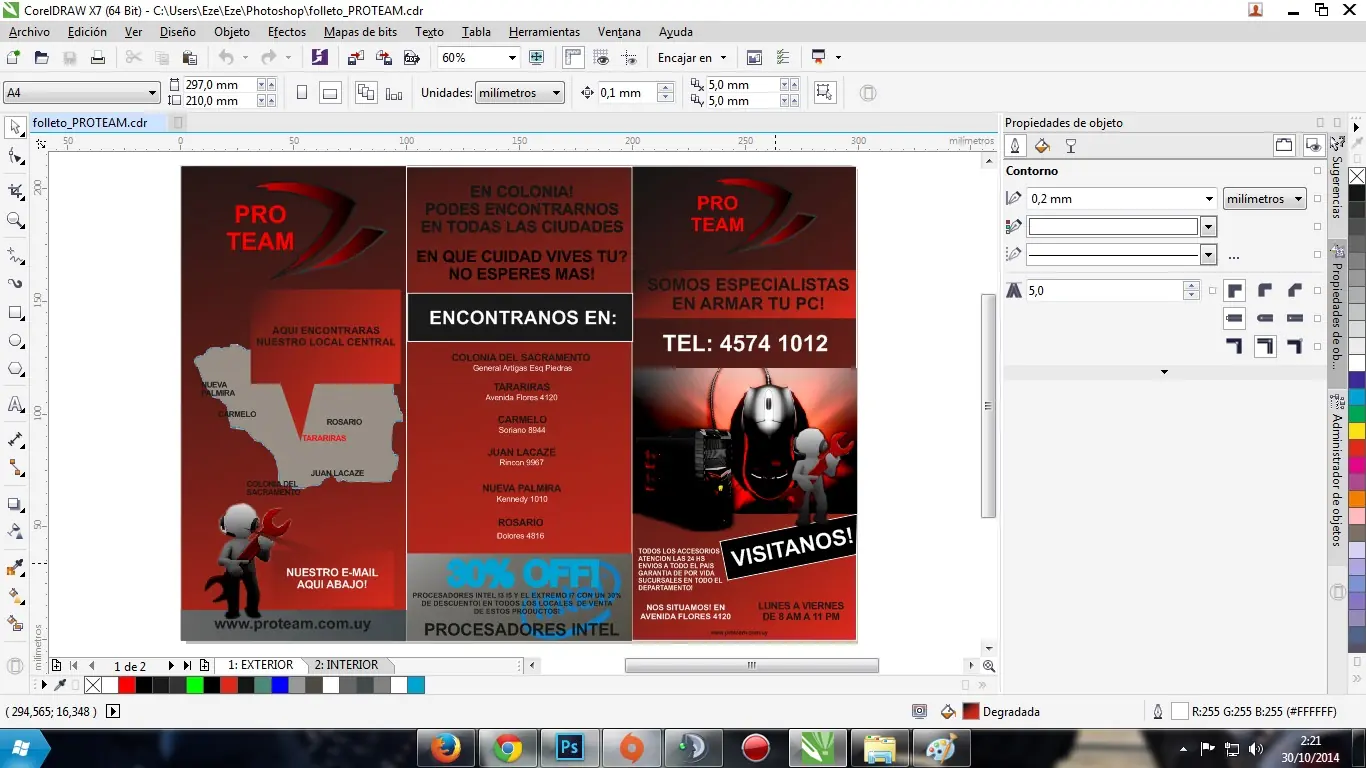
Task: Switch to the 2: INTERIOR page tab
Action: (346, 665)
